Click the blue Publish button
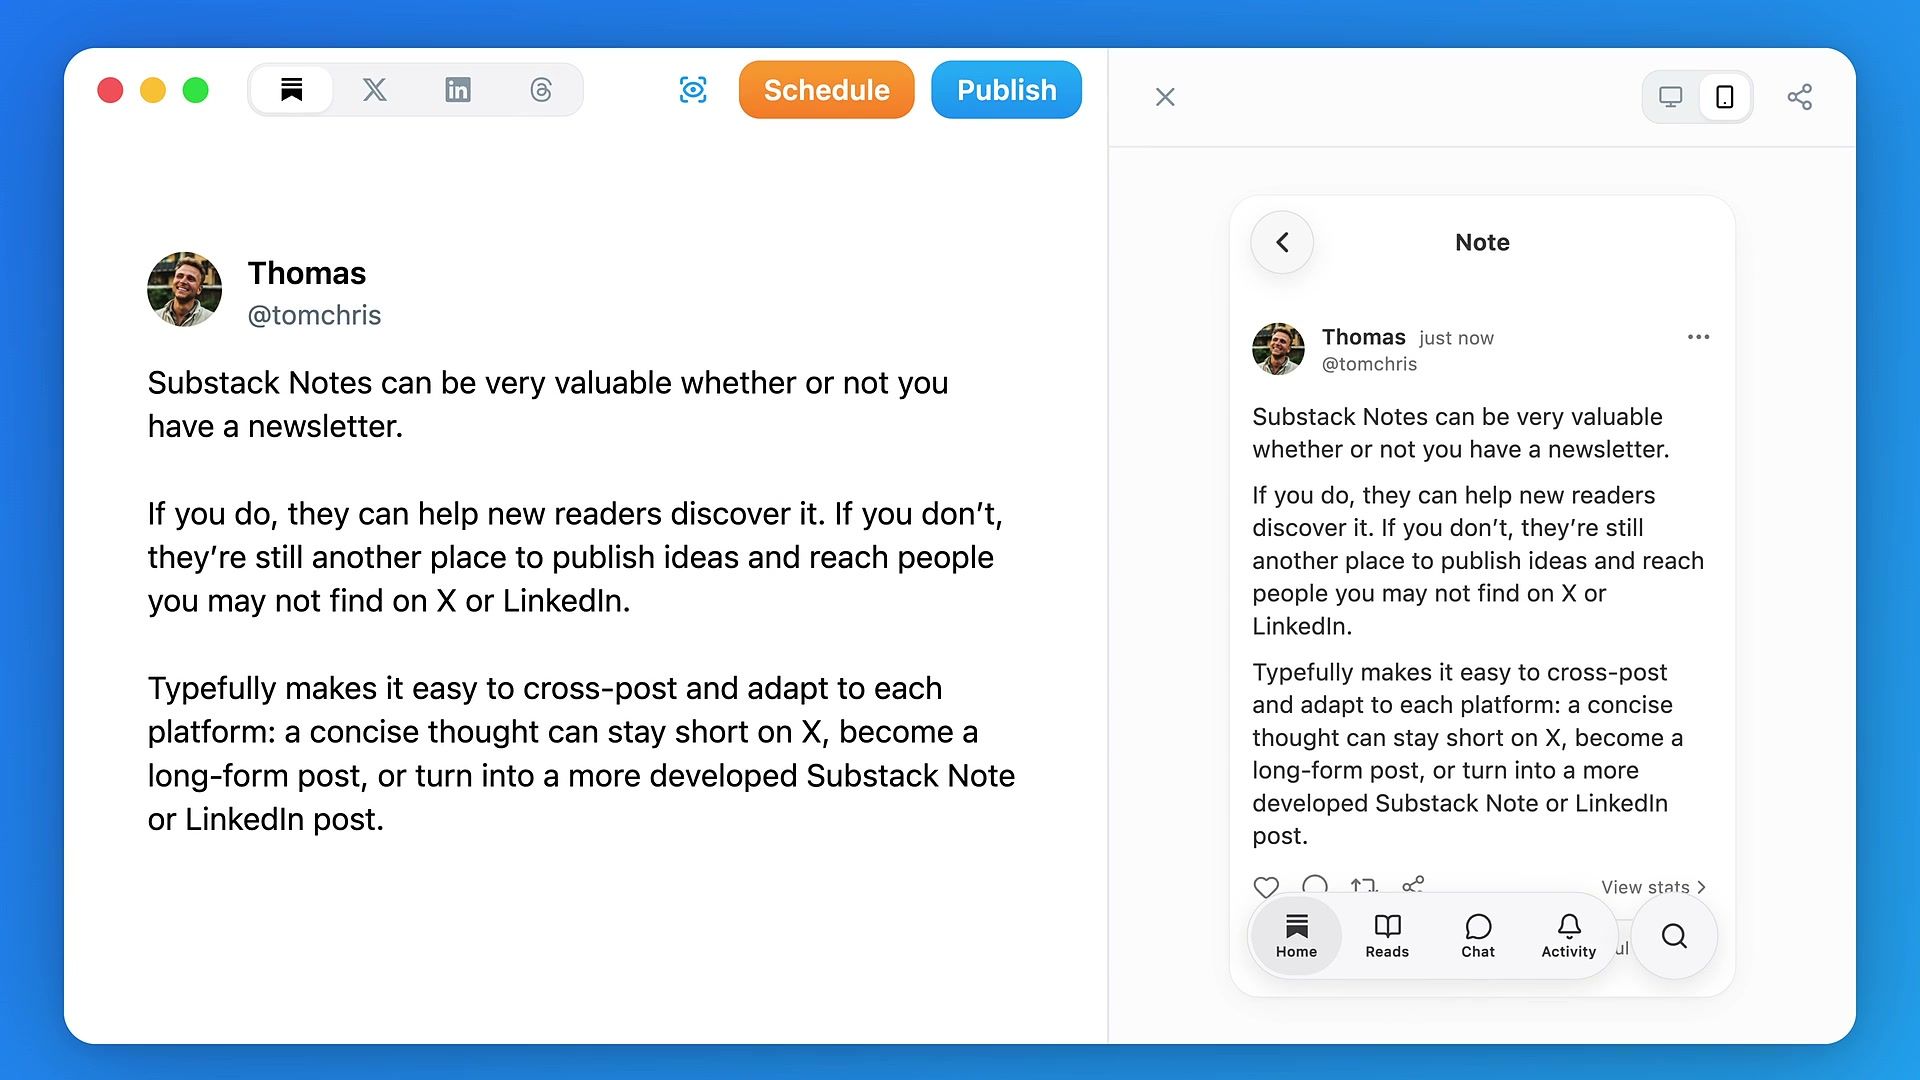Viewport: 1920px width, 1080px height. 1006,90
